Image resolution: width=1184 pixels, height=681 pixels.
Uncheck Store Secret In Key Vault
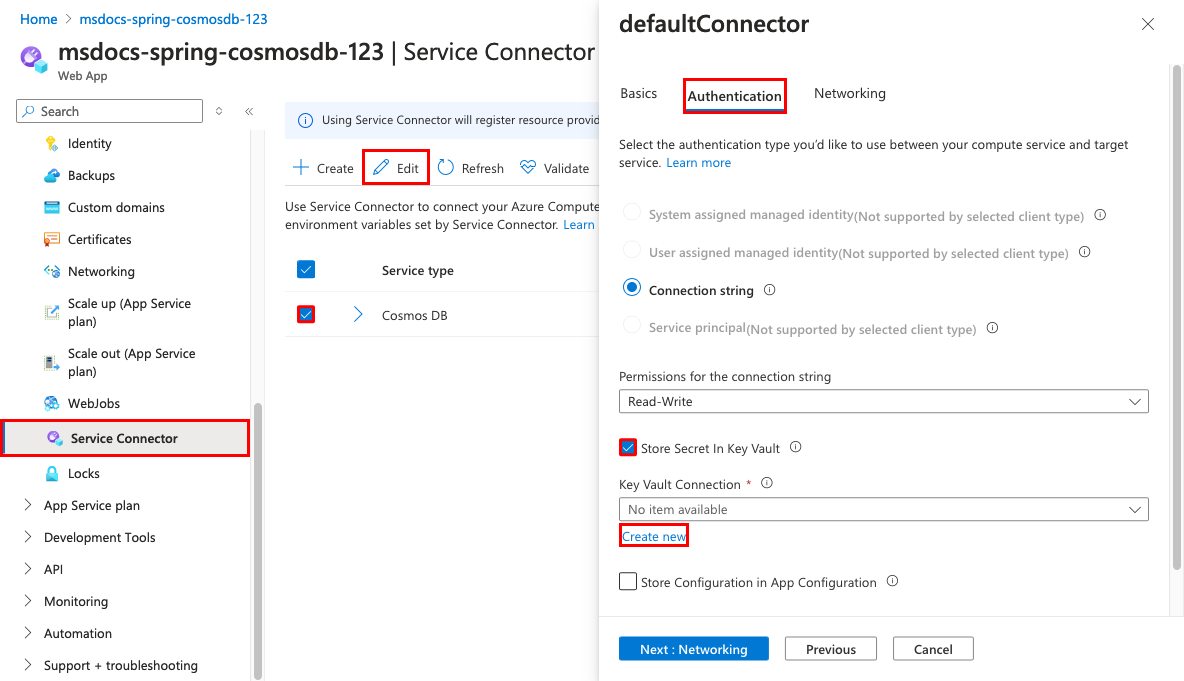[628, 448]
